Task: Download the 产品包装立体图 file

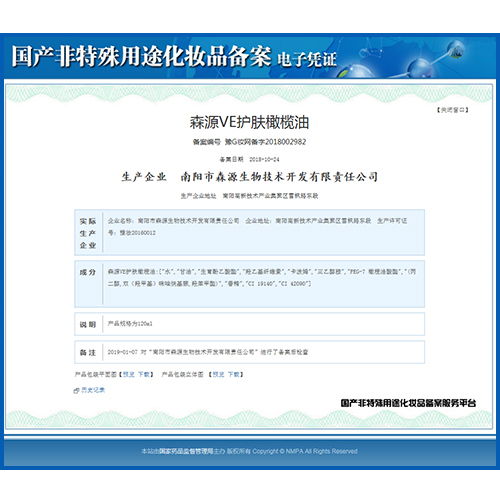Action: [x=234, y=375]
